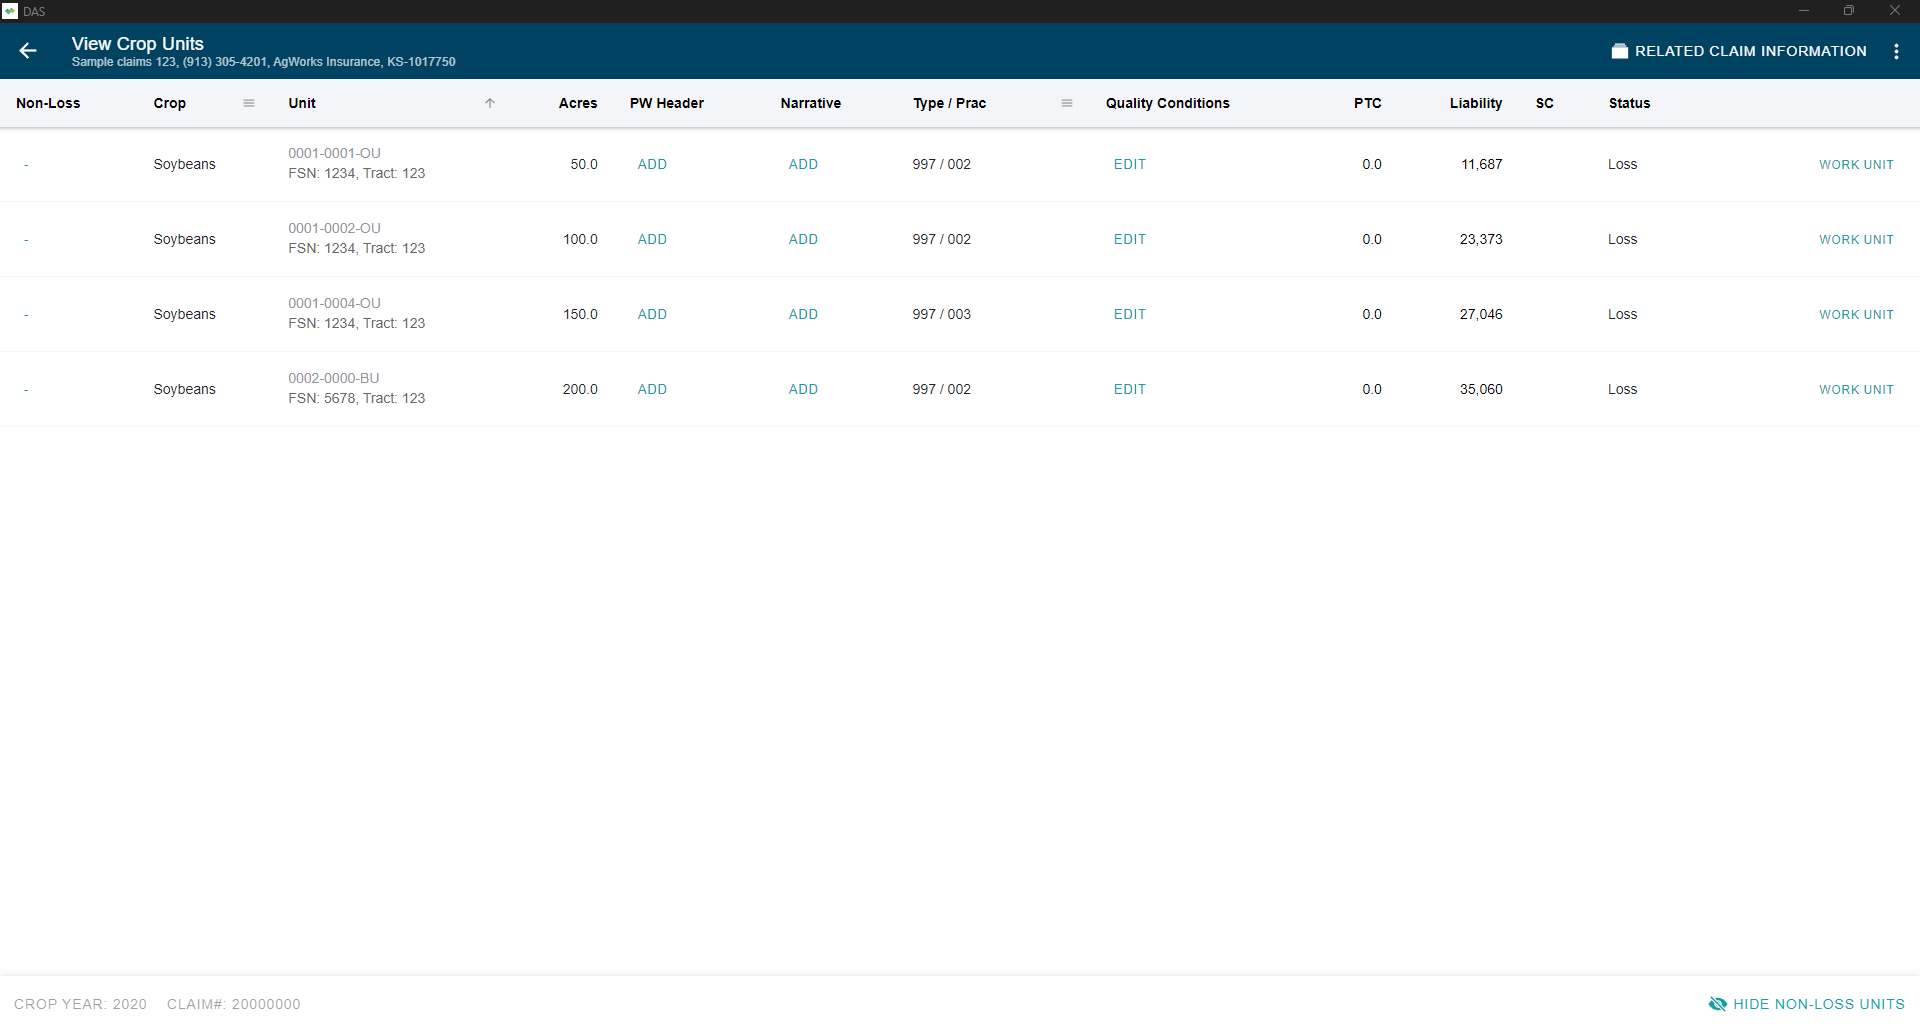
Task: Click liability value 27,046
Action: (1481, 314)
